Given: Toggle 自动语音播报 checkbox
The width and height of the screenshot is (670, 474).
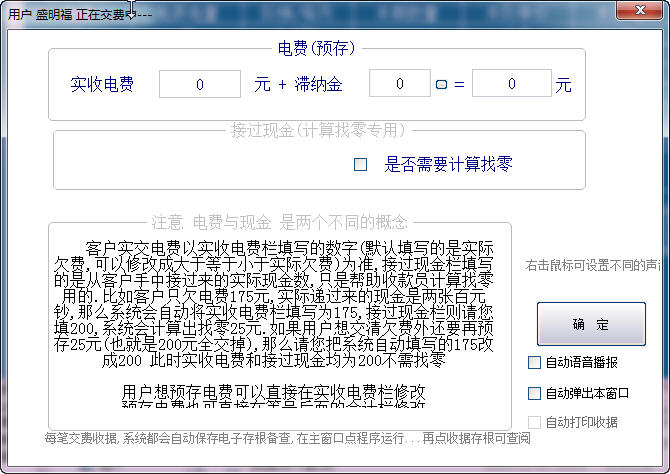Looking at the screenshot, I should pos(535,362).
